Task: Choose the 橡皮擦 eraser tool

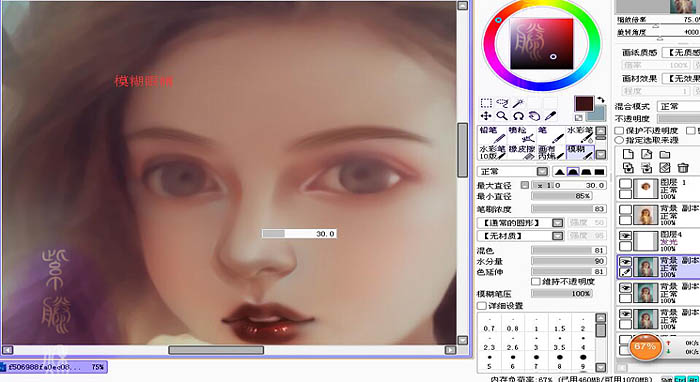Action: [x=522, y=152]
